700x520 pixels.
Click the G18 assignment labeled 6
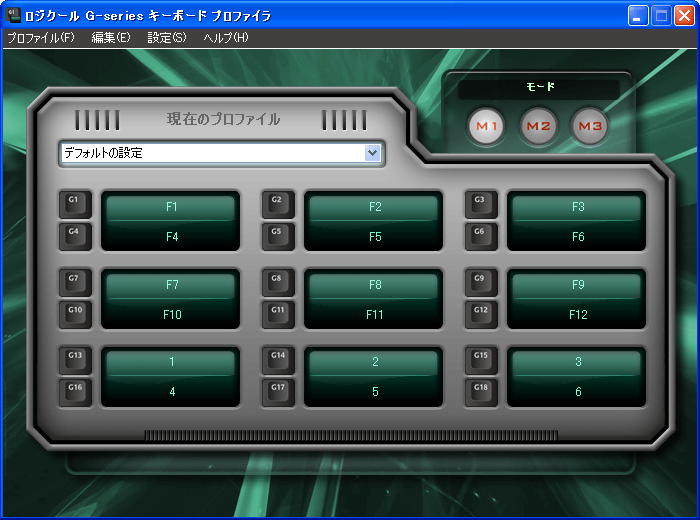[x=577, y=391]
